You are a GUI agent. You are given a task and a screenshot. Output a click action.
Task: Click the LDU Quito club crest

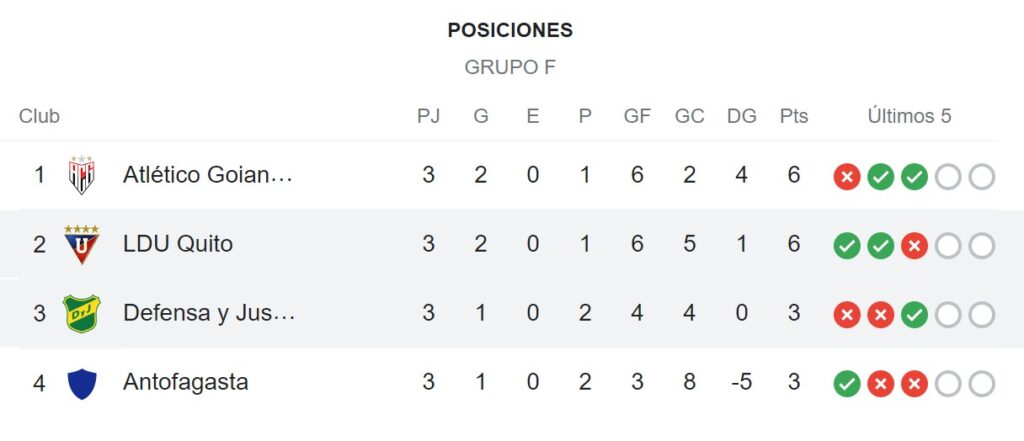click(x=82, y=244)
